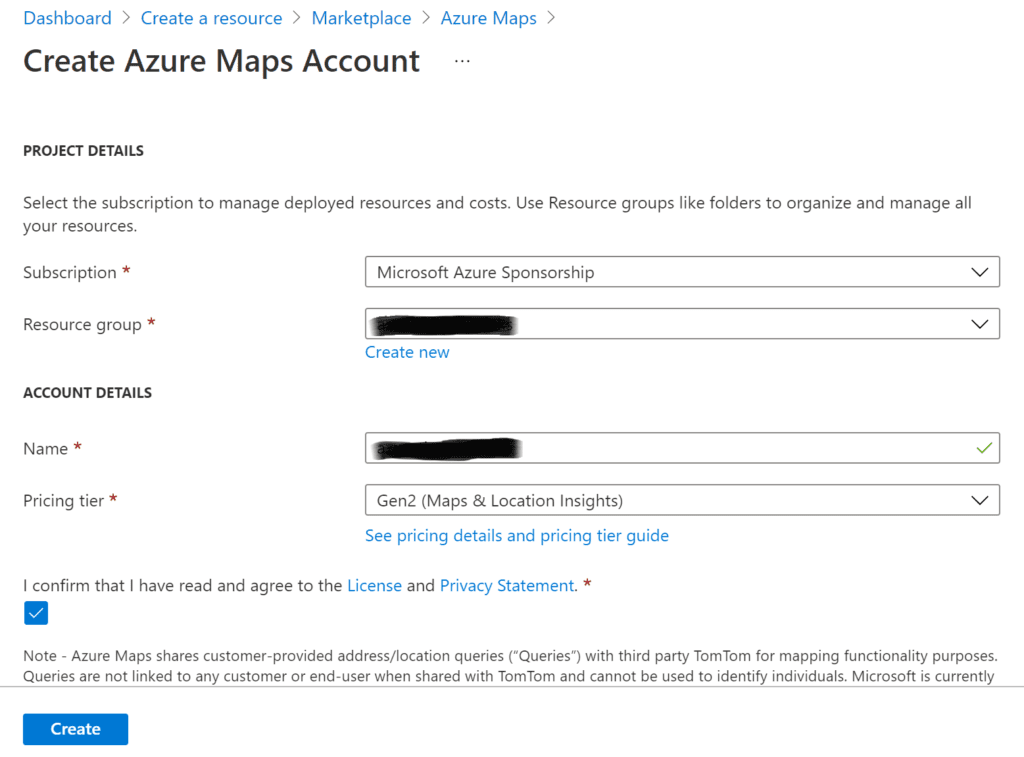Open the Resource group dropdown
The image size is (1024, 757).
[x=680, y=324]
